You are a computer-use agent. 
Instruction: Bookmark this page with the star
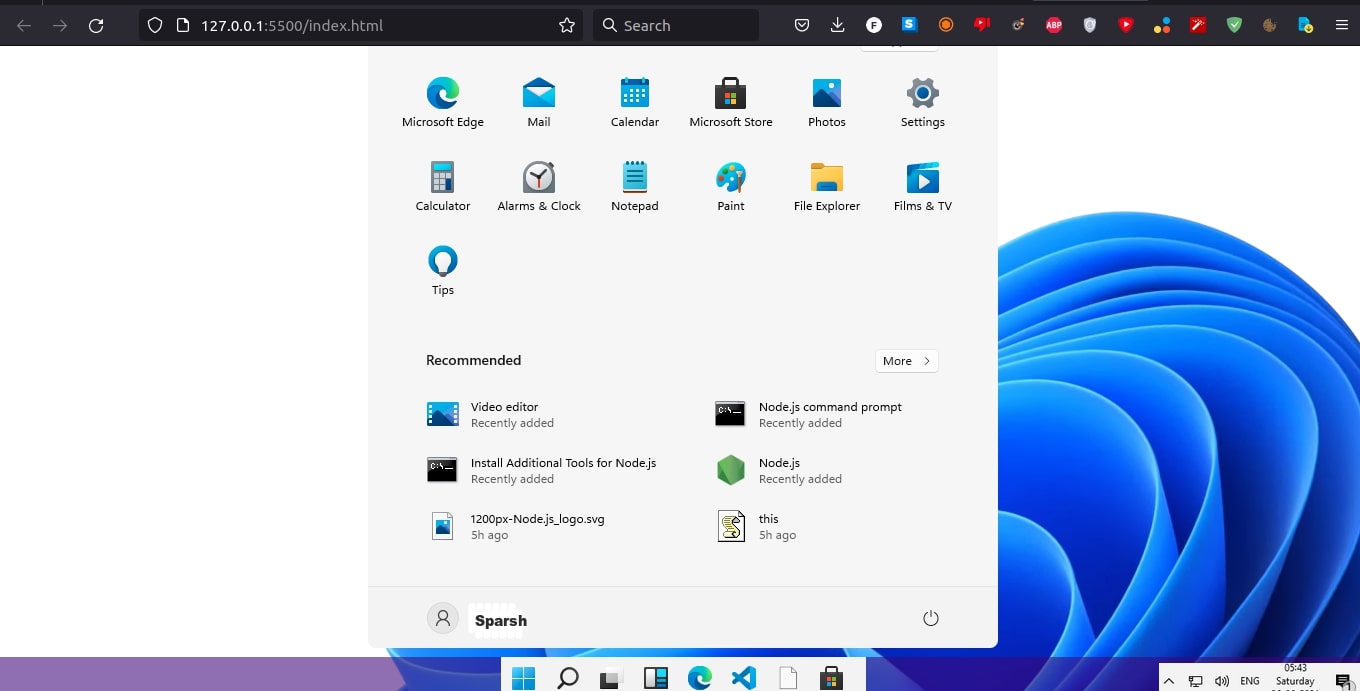point(567,25)
